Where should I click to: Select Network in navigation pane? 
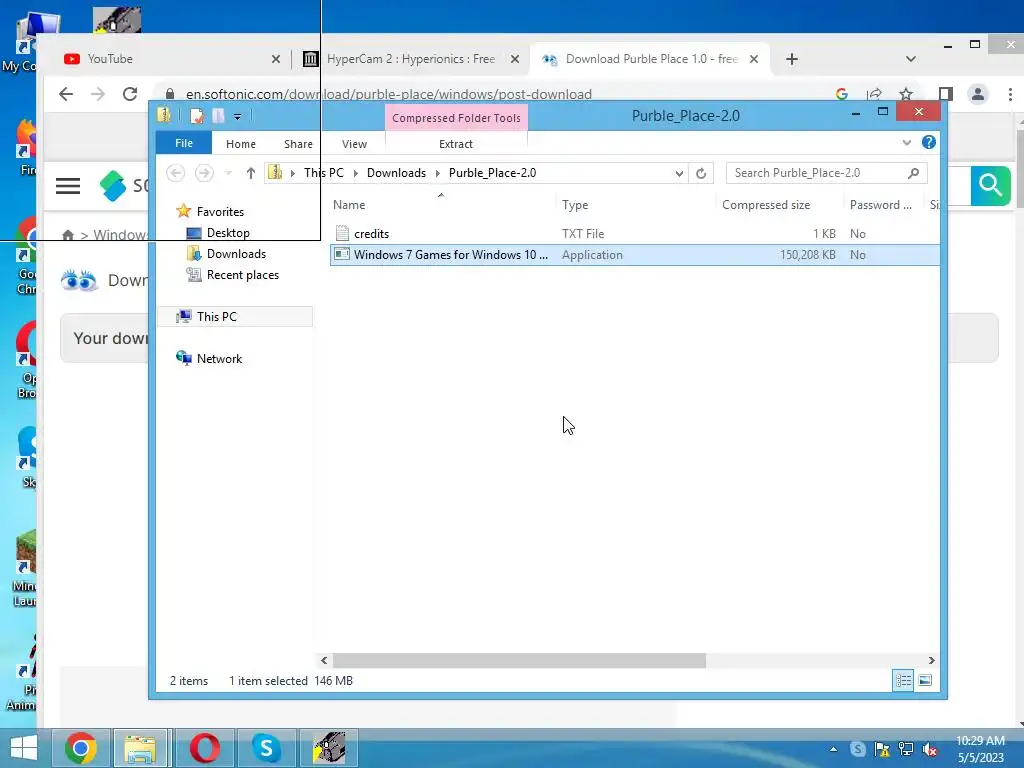click(209, 359)
